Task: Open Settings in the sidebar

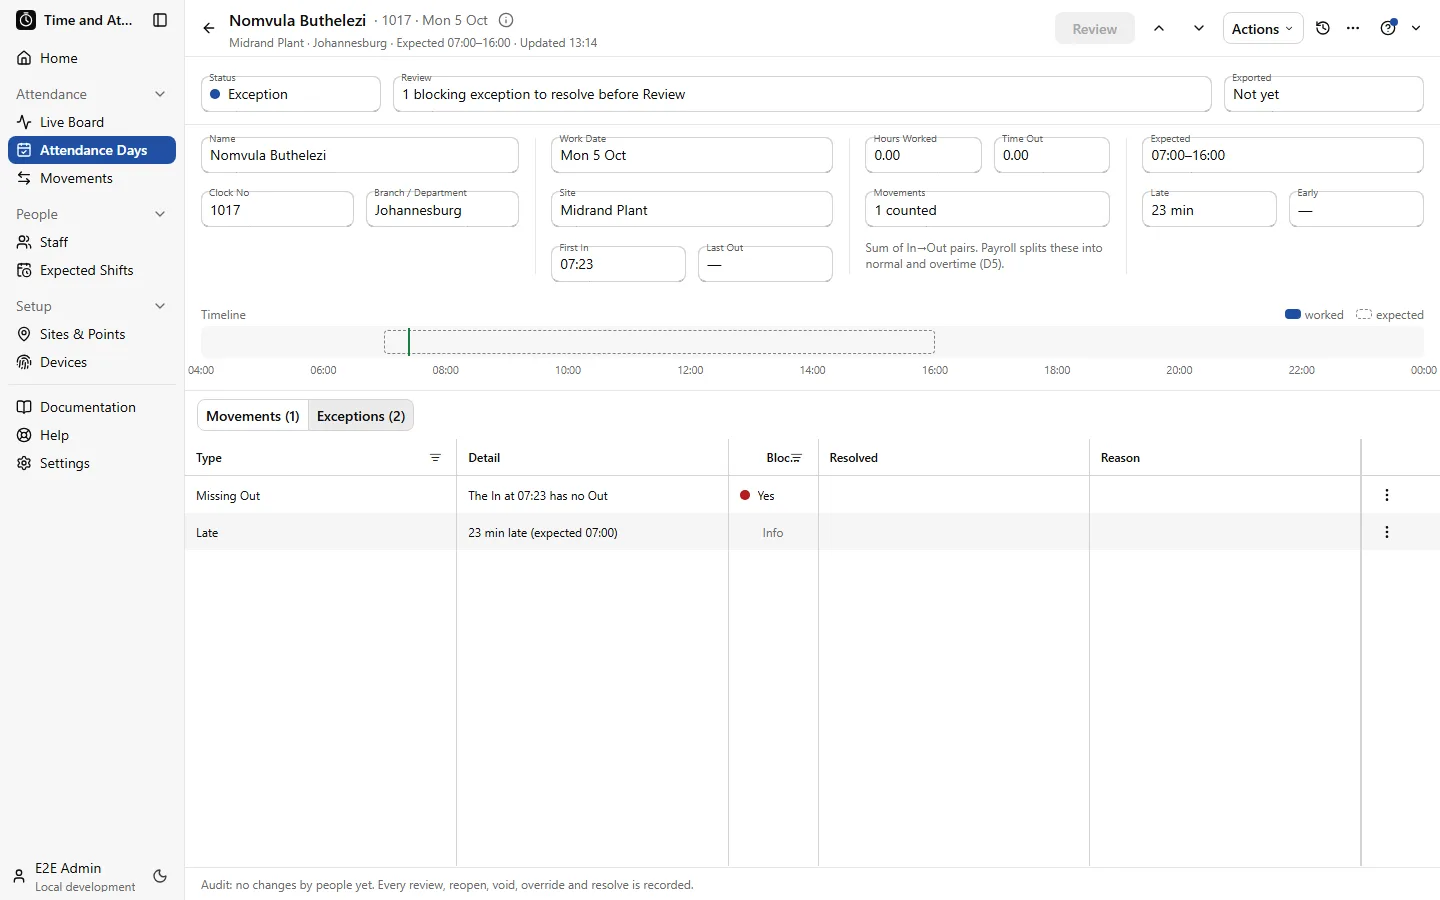Action: click(x=92, y=463)
